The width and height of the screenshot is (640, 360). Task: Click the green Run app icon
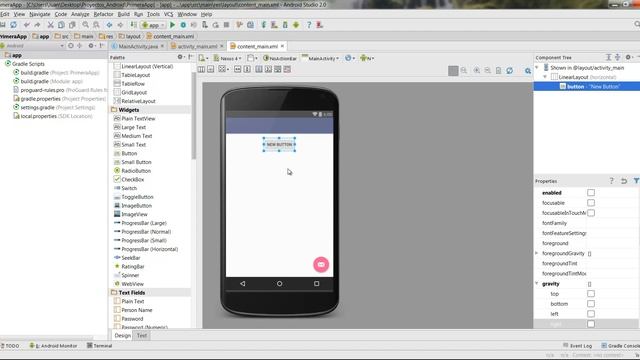coord(172,25)
